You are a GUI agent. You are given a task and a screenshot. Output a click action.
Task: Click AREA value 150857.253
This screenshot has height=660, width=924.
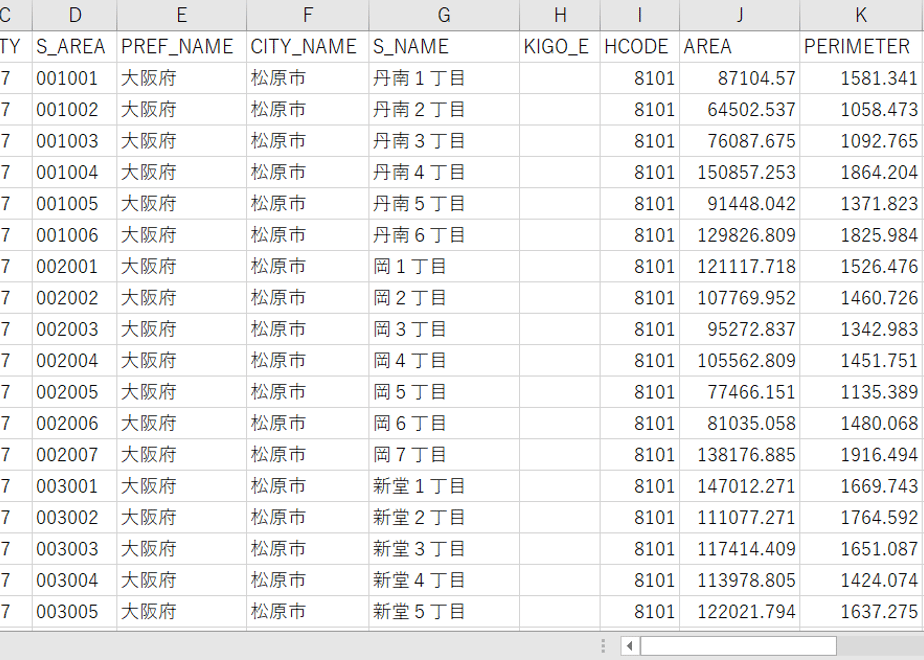(740, 173)
